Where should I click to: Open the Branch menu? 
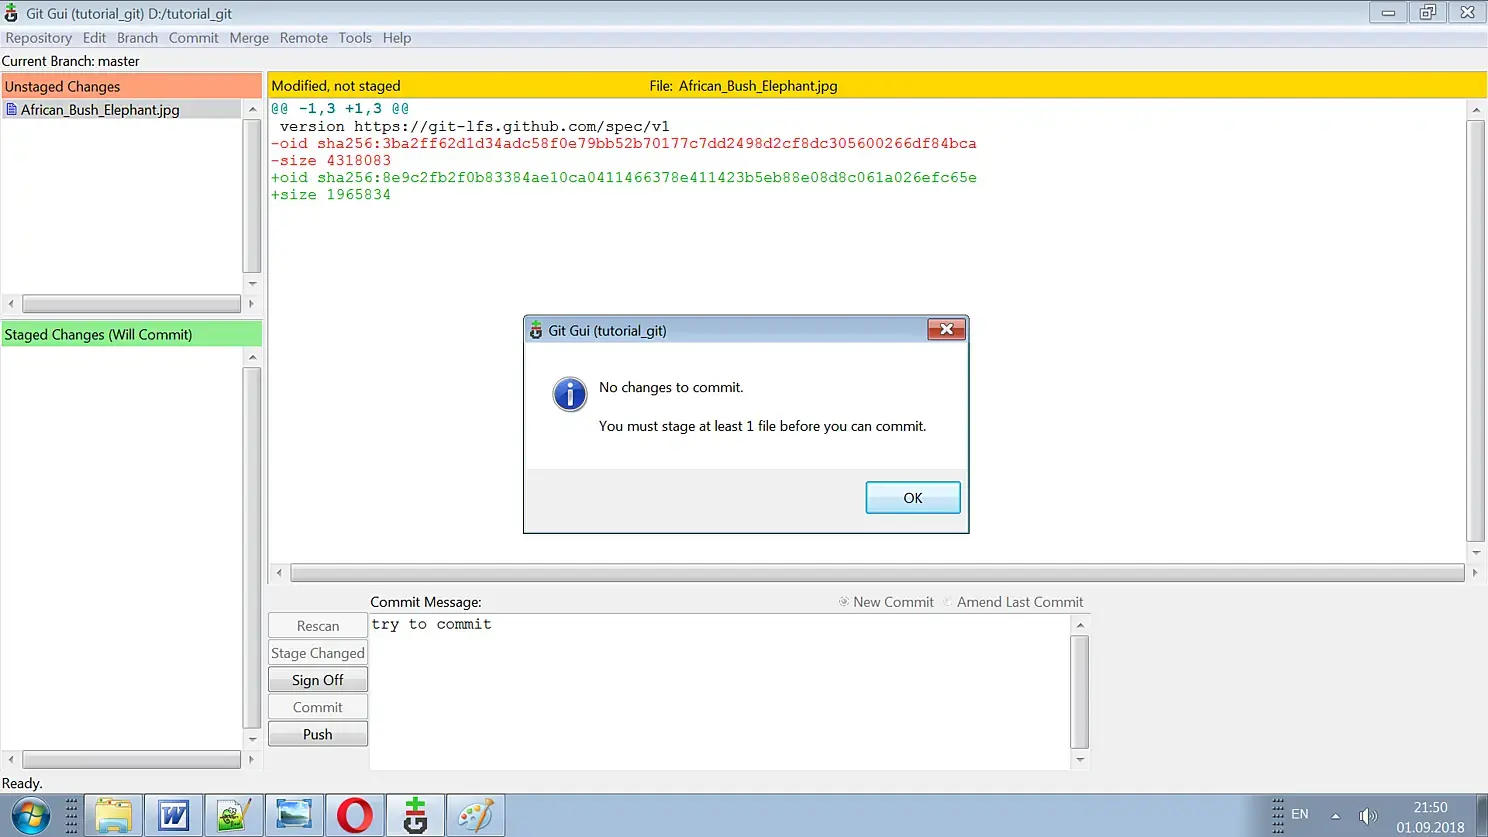tap(137, 38)
